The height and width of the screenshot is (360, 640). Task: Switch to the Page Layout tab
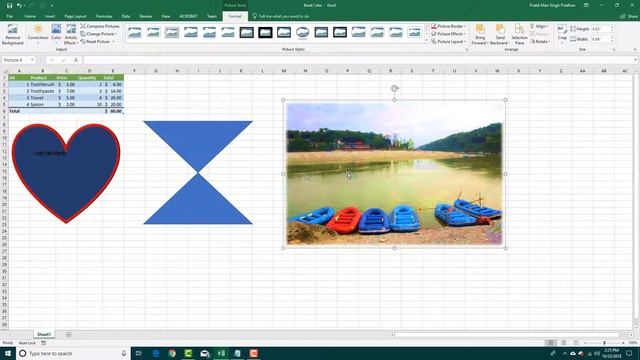pos(75,16)
